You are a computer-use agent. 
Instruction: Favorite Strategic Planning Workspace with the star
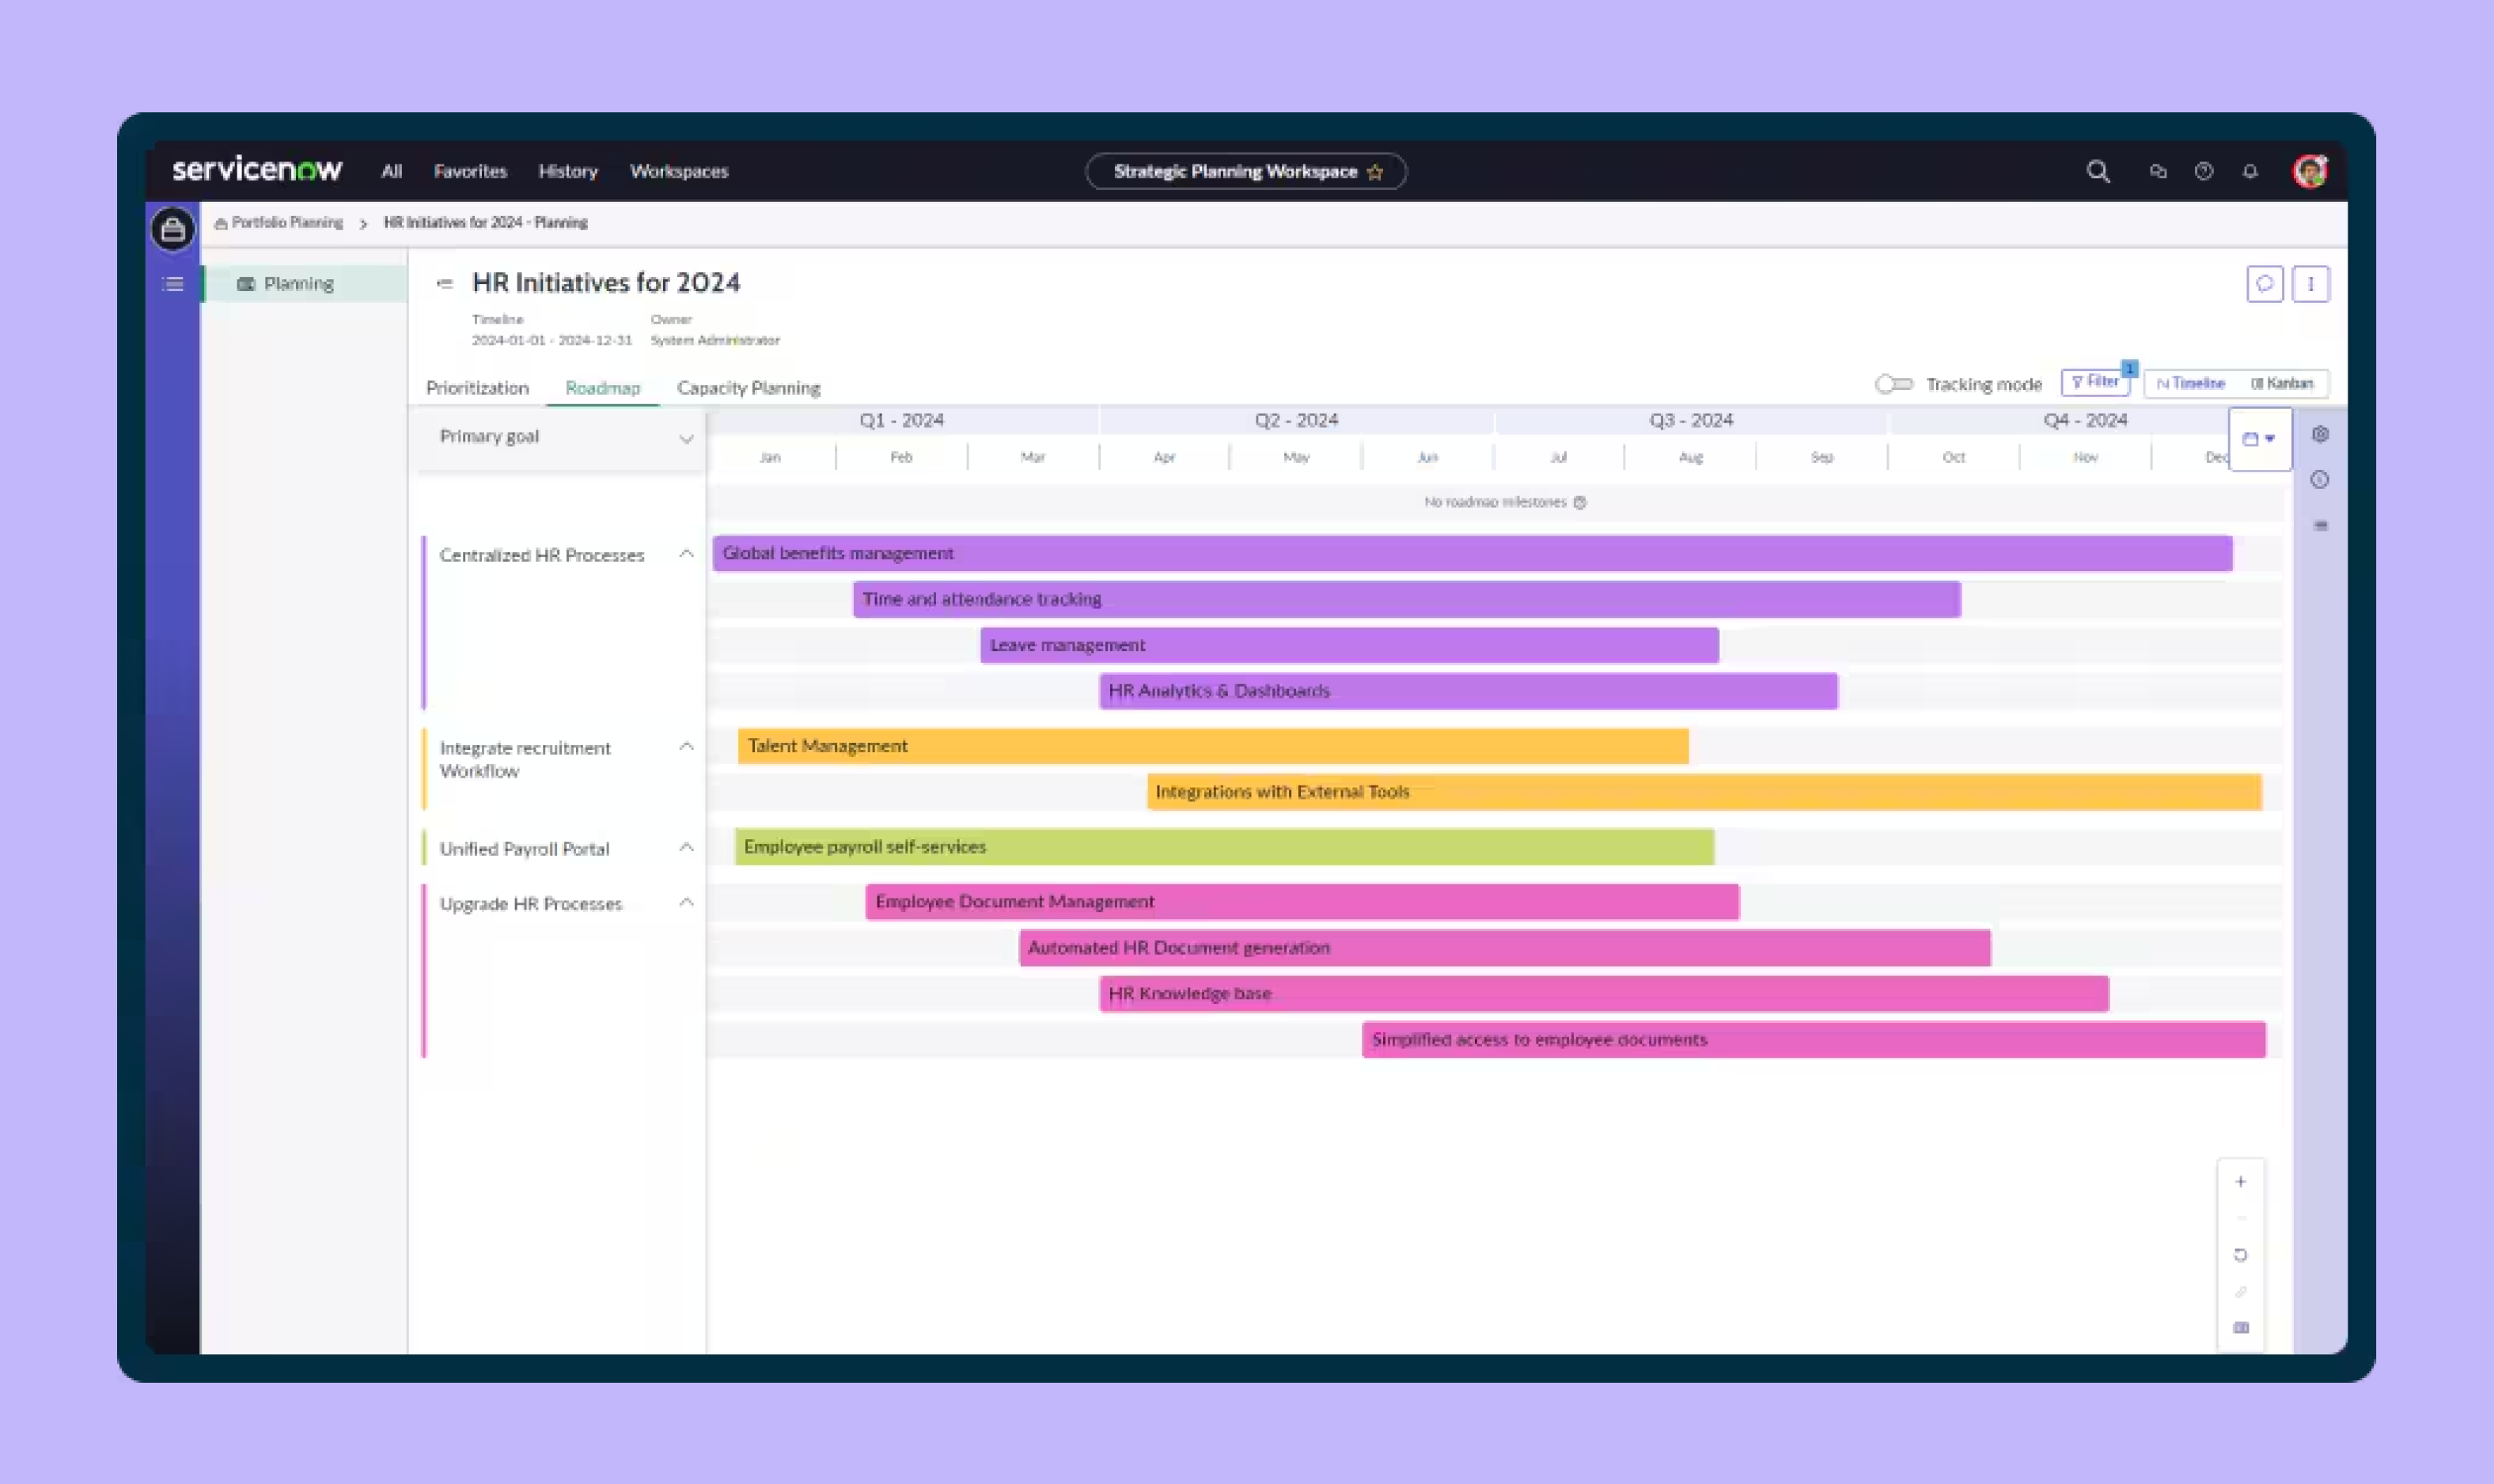coord(1374,172)
